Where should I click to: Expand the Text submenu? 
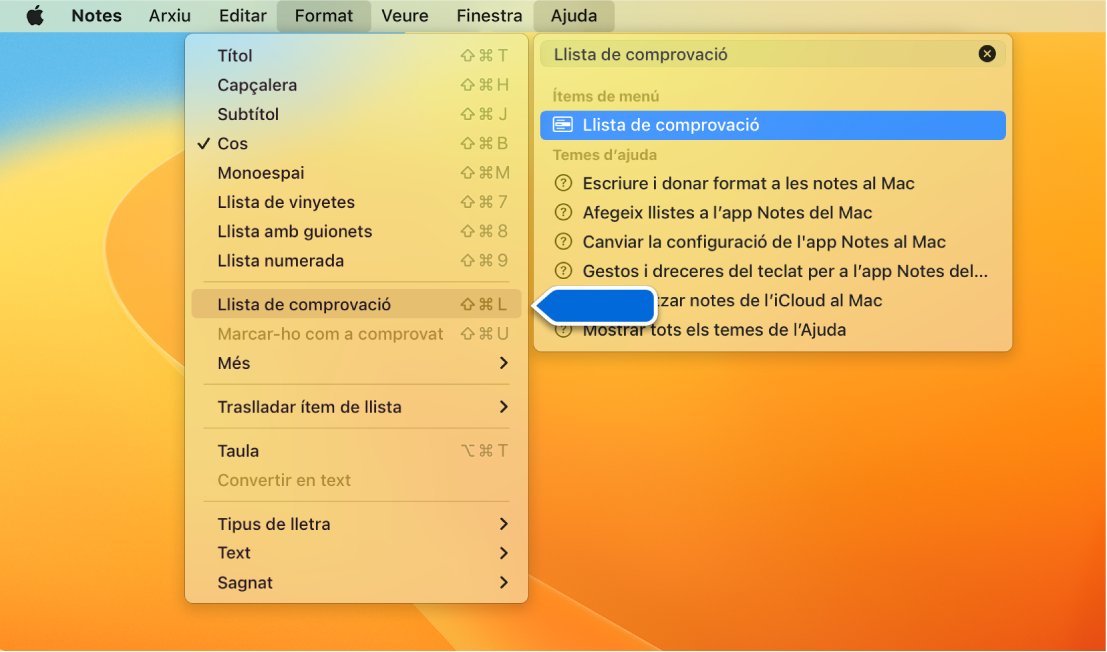pos(357,553)
